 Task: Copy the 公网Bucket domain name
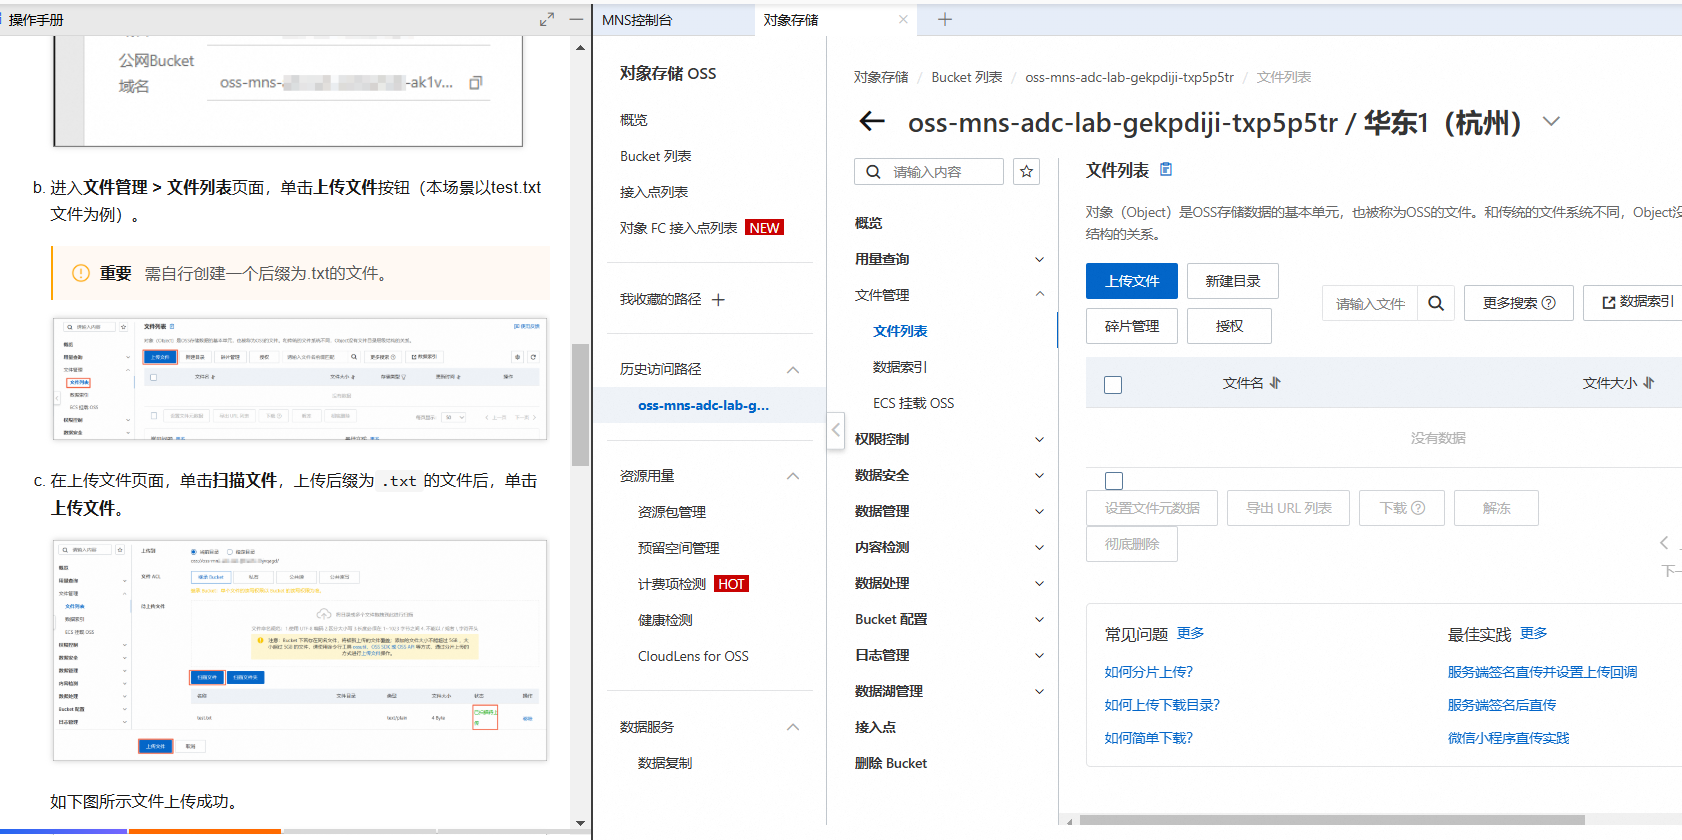point(476,83)
